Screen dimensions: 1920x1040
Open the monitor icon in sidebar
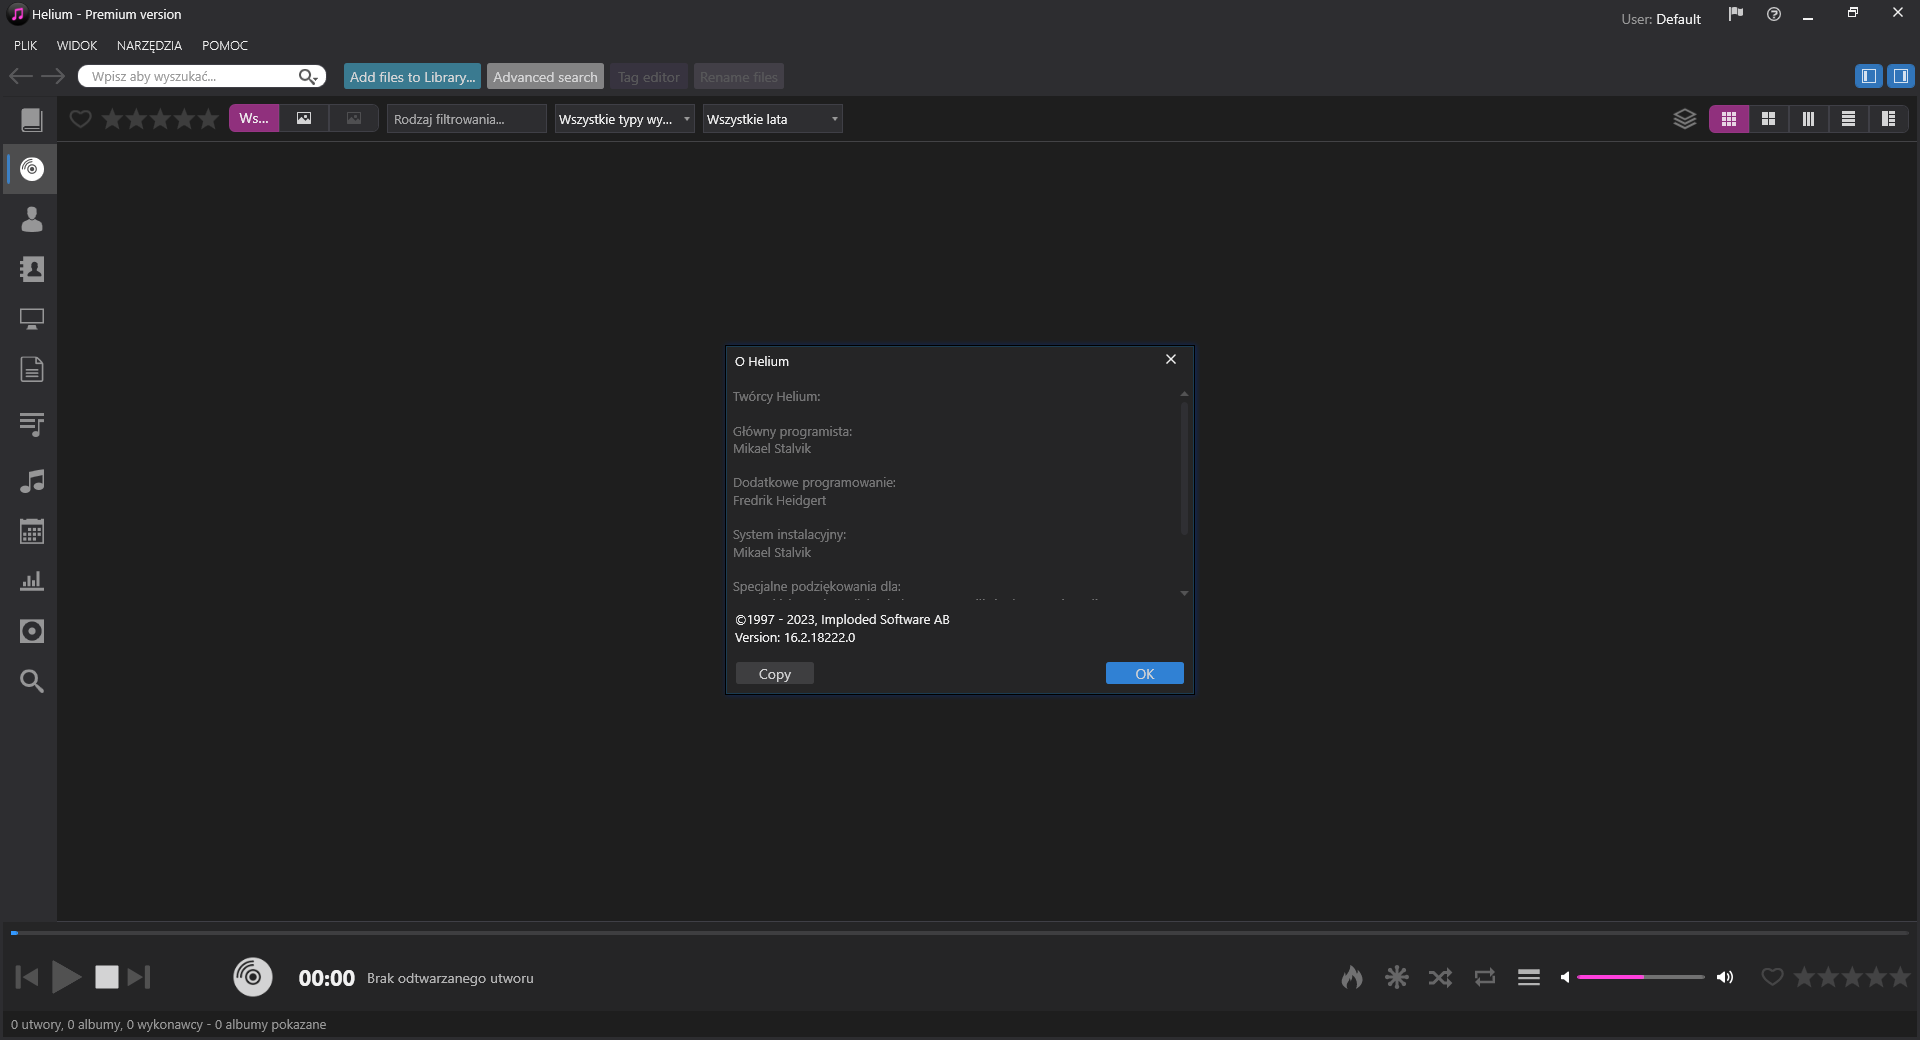point(32,319)
